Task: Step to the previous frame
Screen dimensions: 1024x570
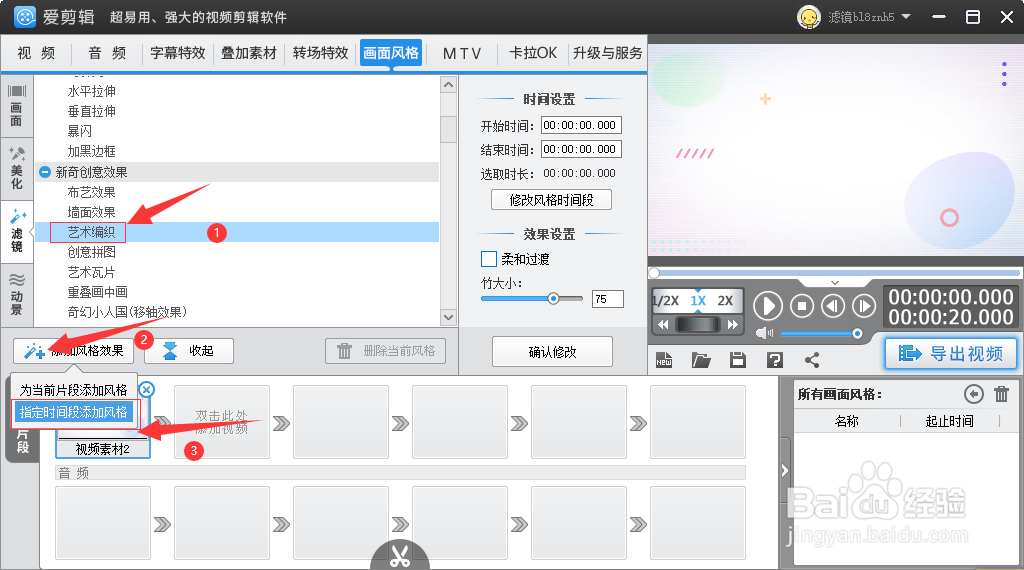Action: 833,306
